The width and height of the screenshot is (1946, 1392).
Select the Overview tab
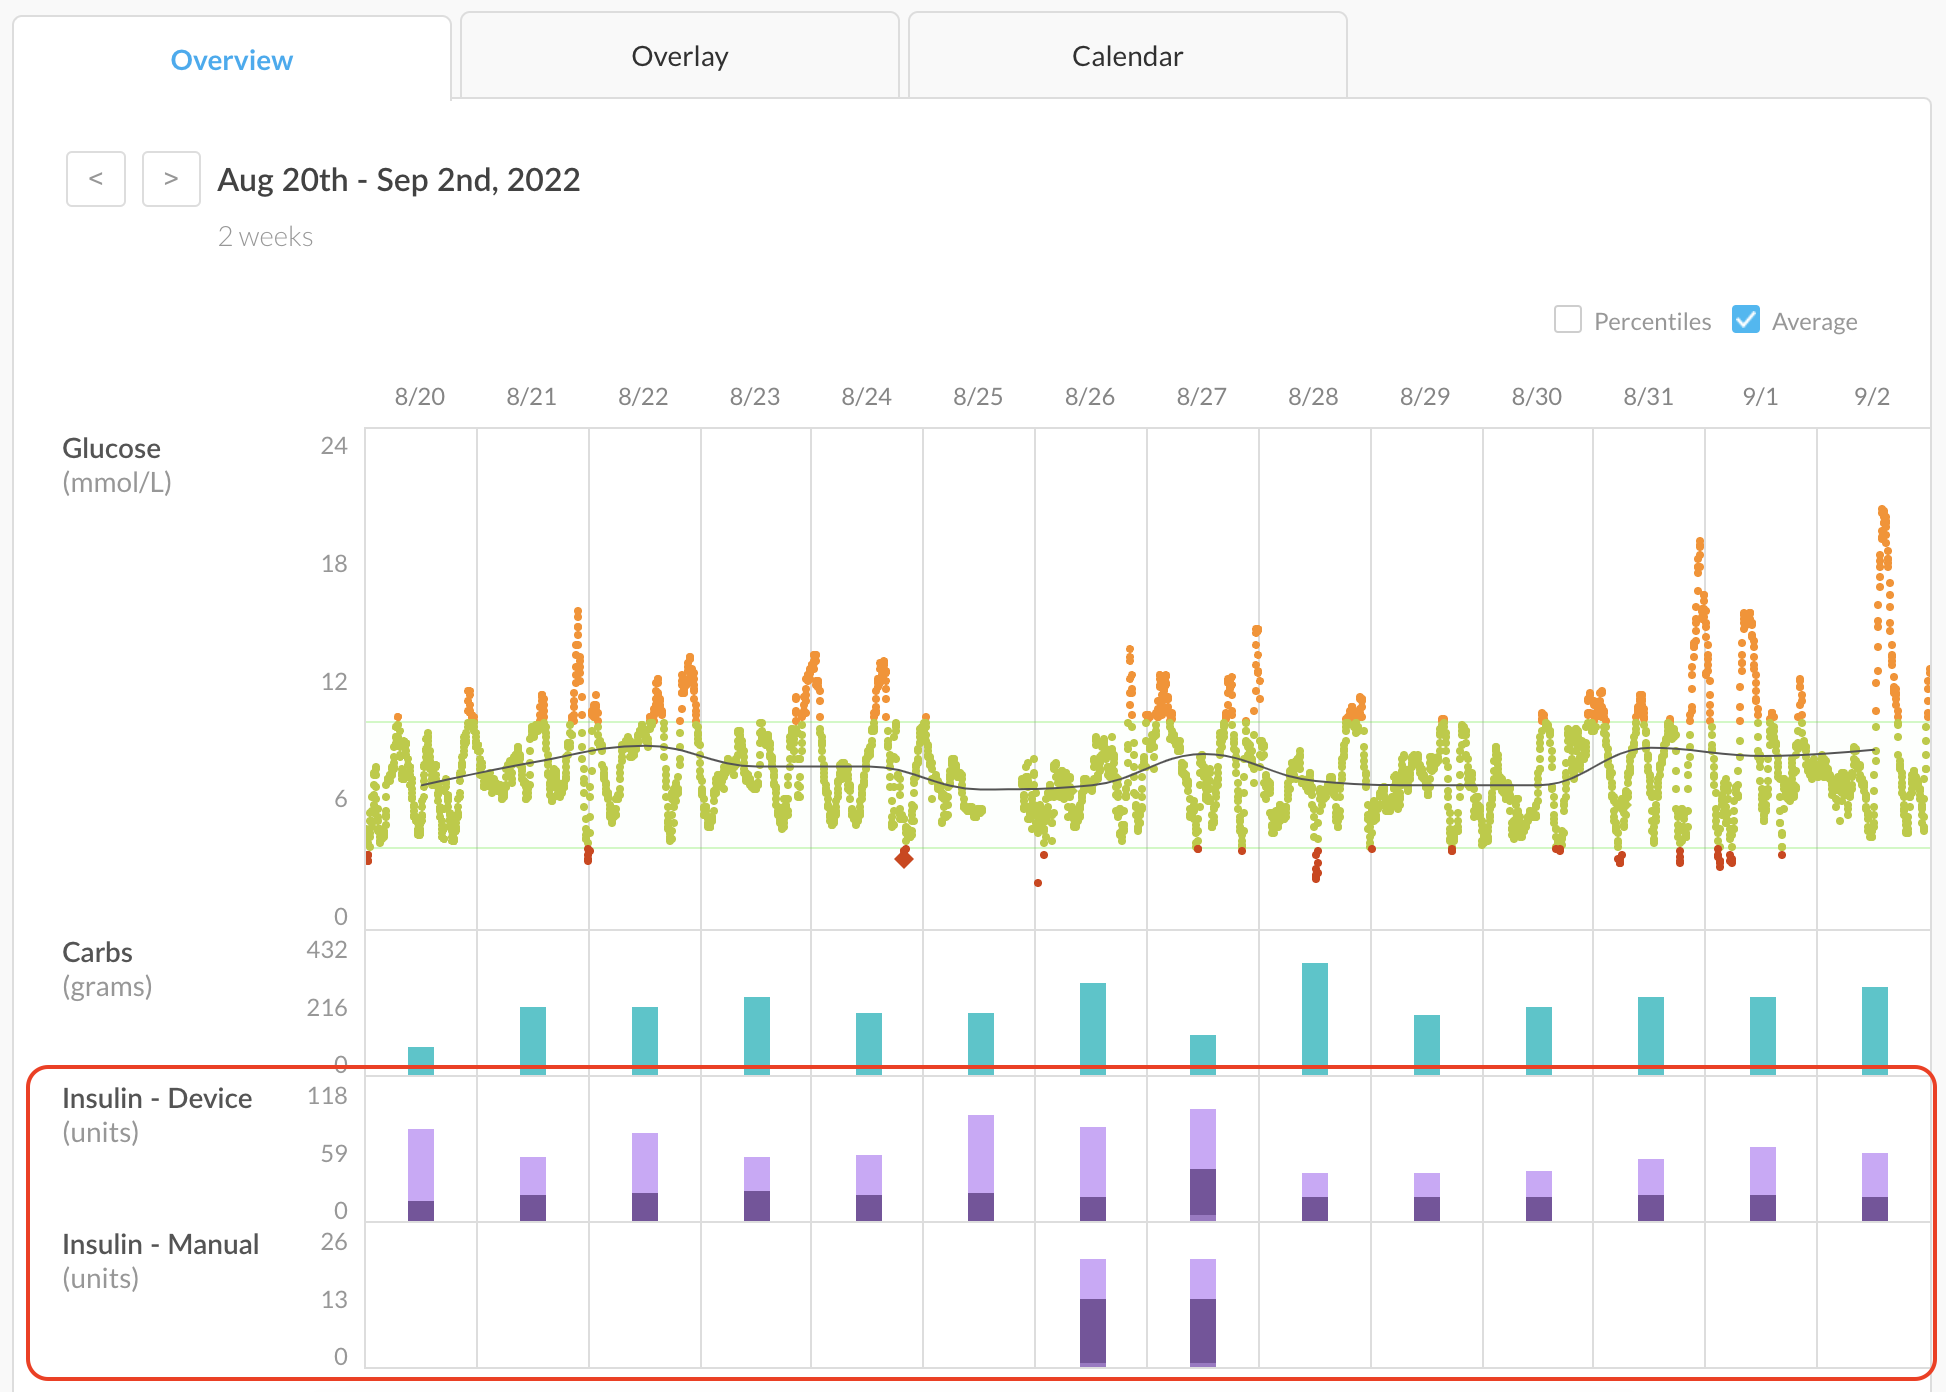(x=231, y=60)
